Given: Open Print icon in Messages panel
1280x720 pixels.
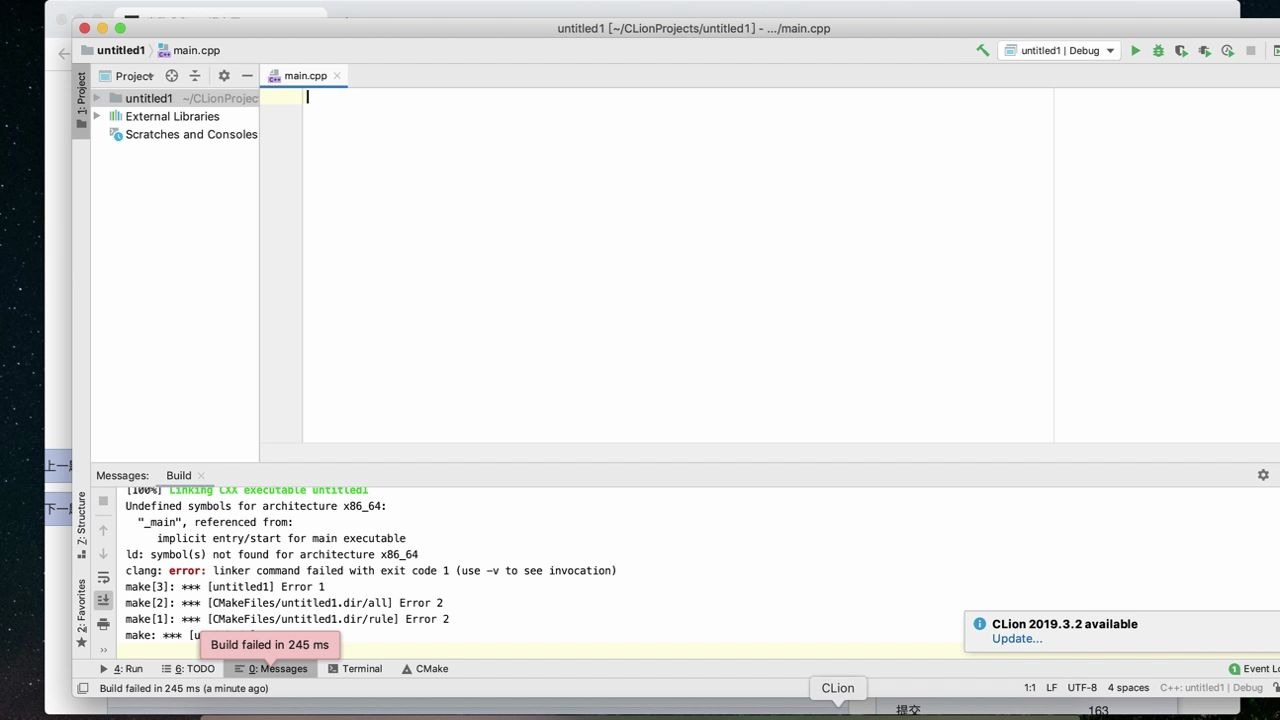Looking at the screenshot, I should pyautogui.click(x=103, y=623).
